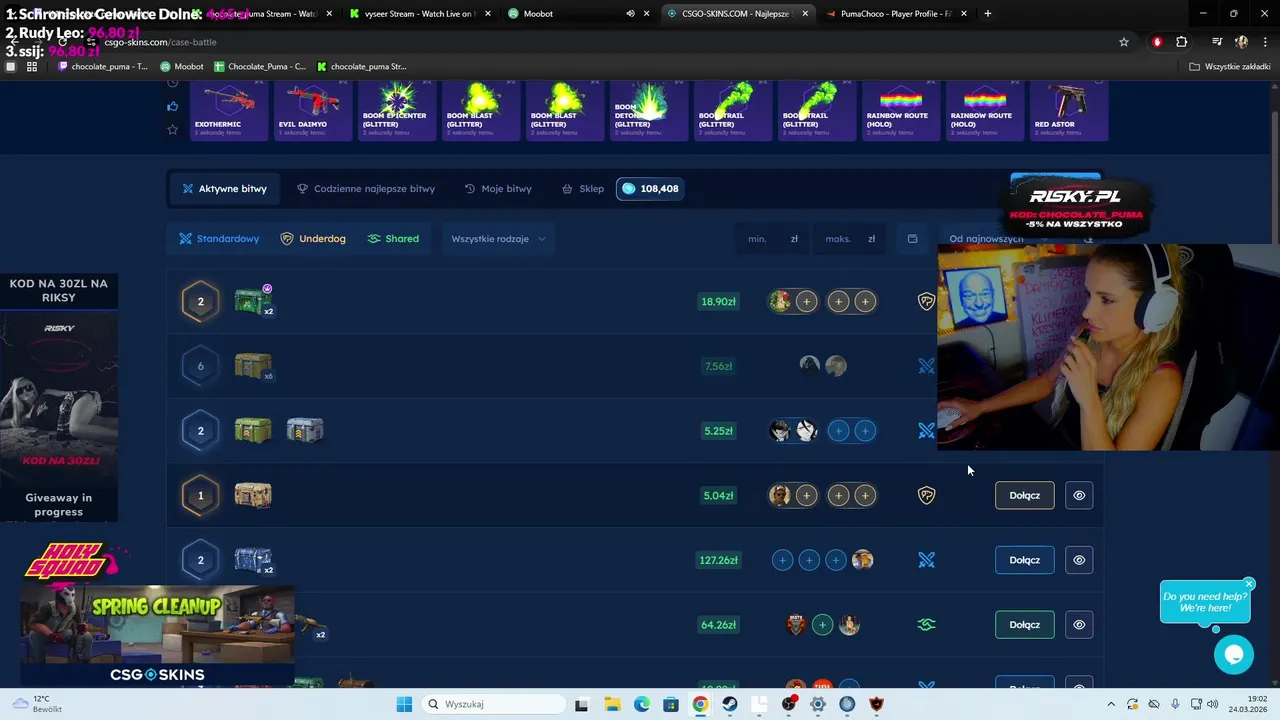Bookmark this page with star icon
Image resolution: width=1280 pixels, height=720 pixels.
[x=1124, y=42]
